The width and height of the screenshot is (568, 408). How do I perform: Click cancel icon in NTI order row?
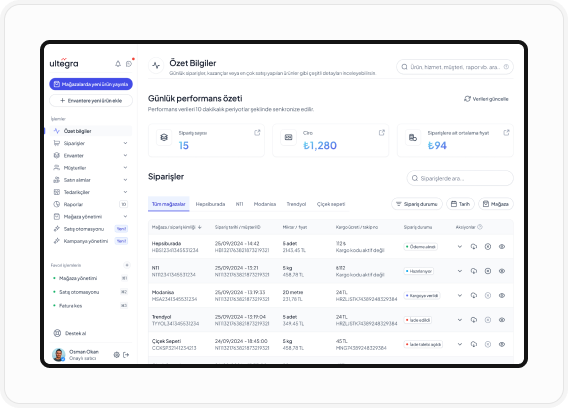pyautogui.click(x=488, y=271)
